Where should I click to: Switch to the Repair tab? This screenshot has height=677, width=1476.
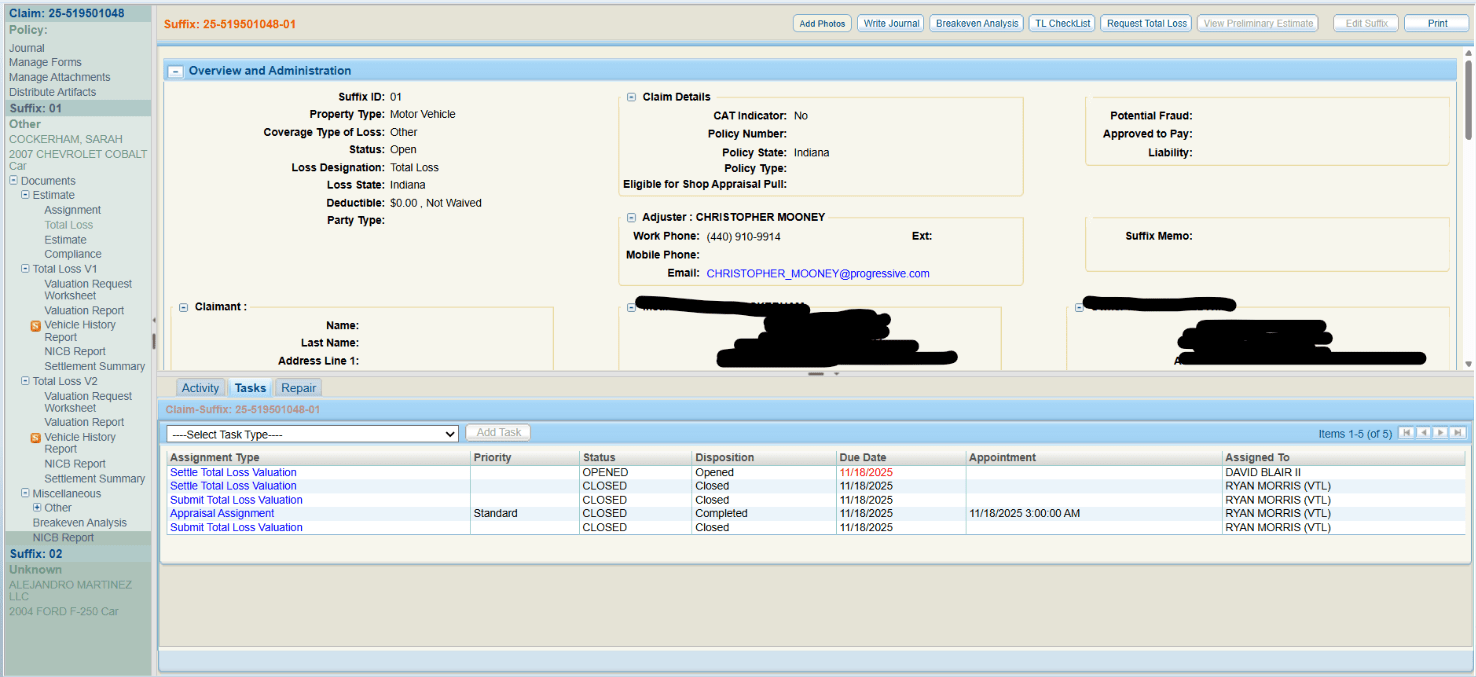(298, 388)
